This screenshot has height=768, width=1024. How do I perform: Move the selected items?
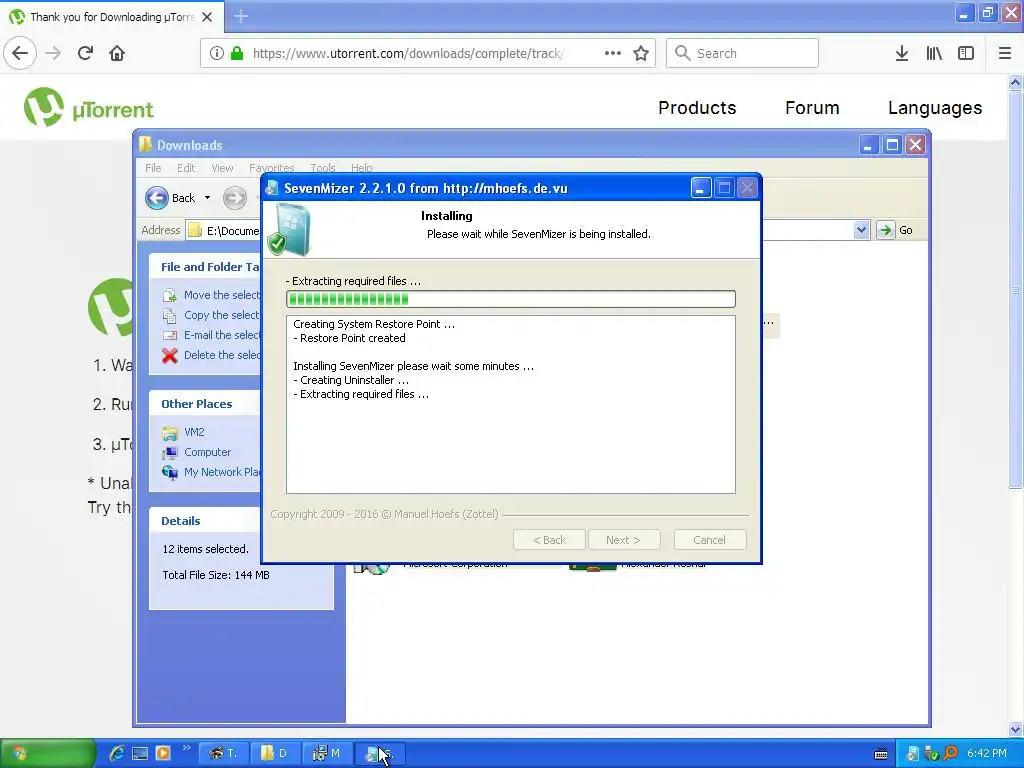(210, 295)
